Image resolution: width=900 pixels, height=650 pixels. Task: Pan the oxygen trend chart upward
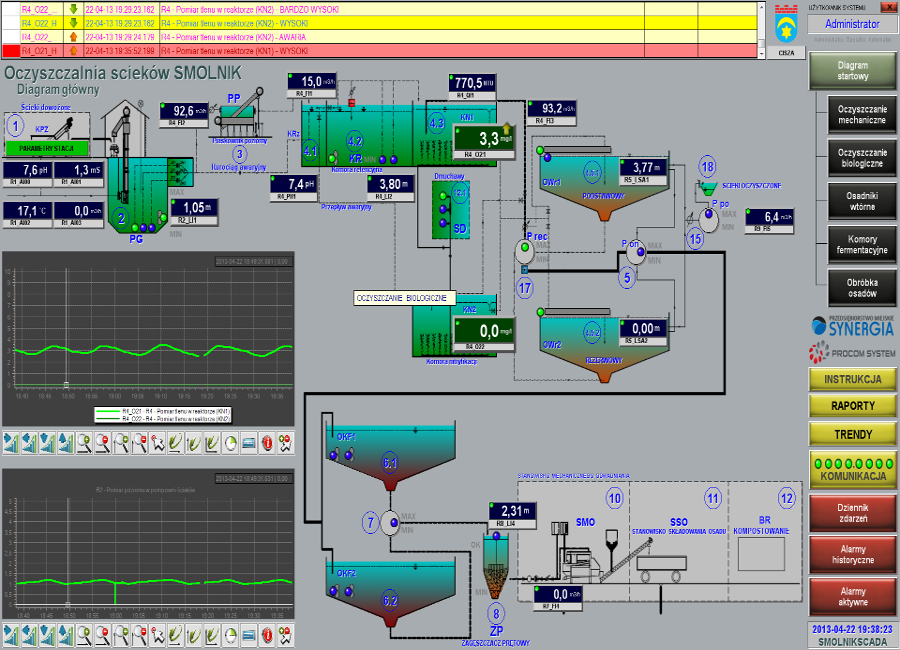[66, 443]
